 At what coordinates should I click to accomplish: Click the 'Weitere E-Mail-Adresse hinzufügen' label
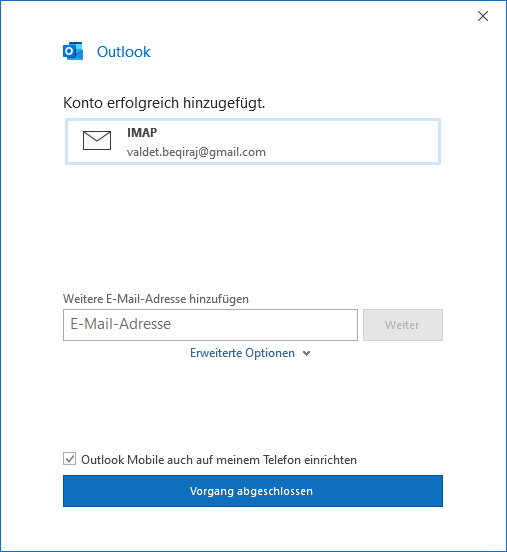[156, 299]
